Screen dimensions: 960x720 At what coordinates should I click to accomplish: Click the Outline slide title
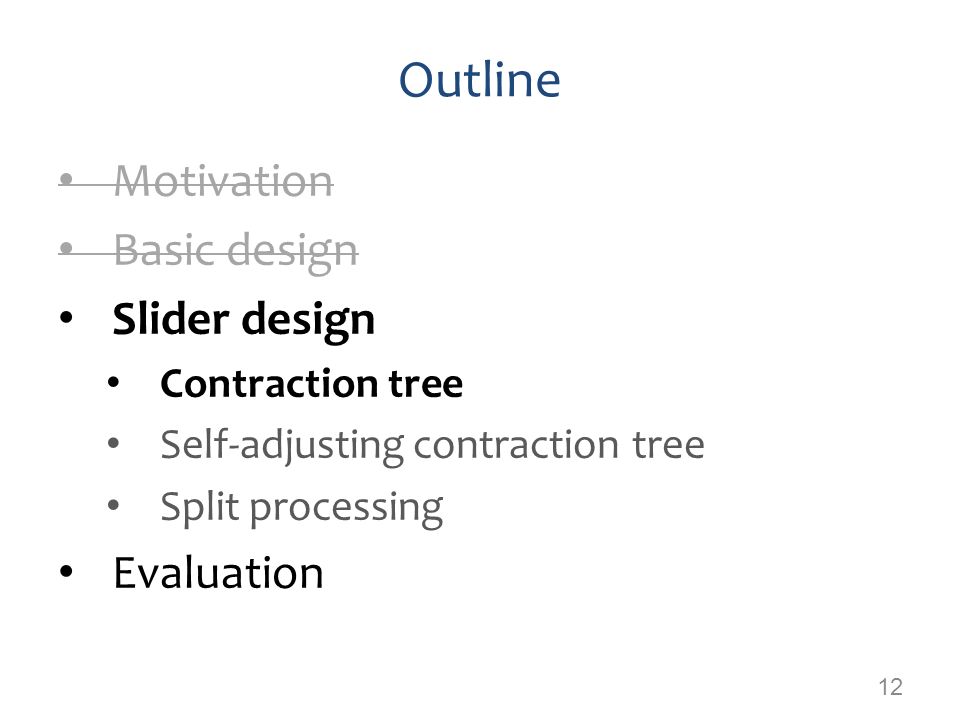pyautogui.click(x=479, y=80)
